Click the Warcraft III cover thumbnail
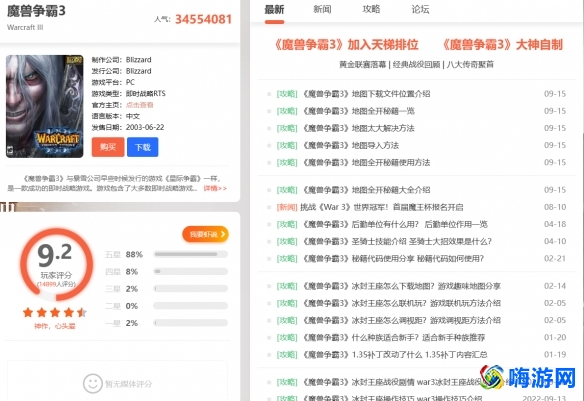Viewport: 584px width, 401px height. coord(45,106)
